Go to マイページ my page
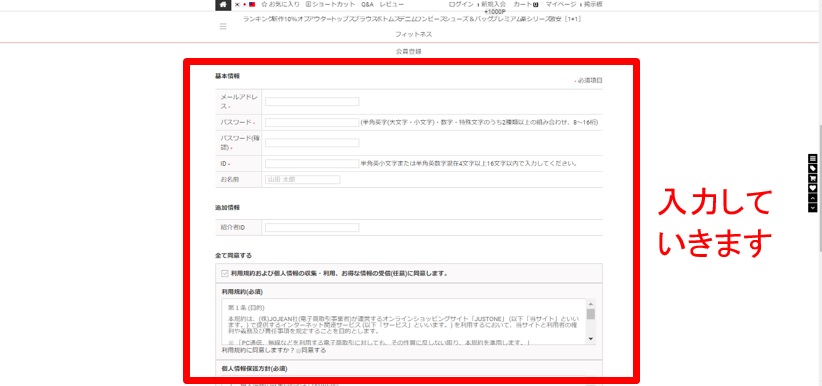The image size is (822, 386). (561, 4)
